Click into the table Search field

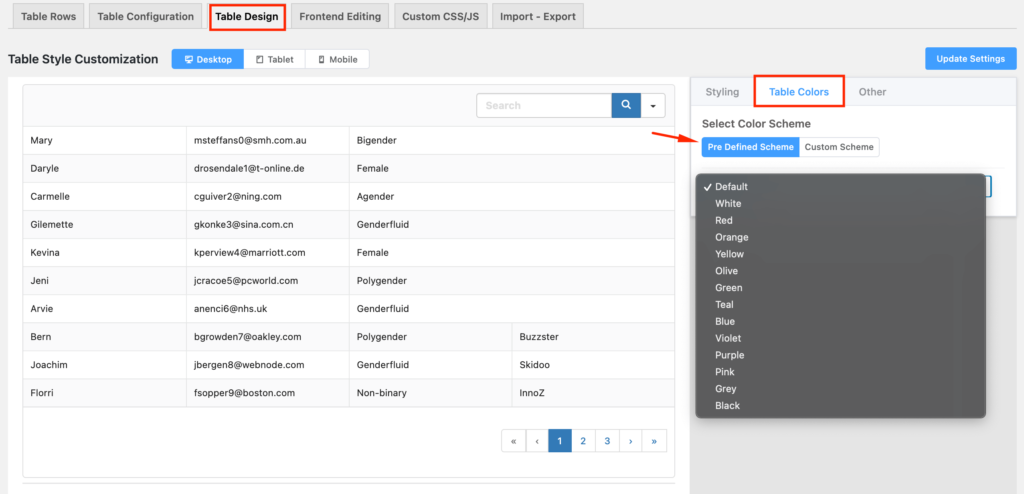click(543, 105)
